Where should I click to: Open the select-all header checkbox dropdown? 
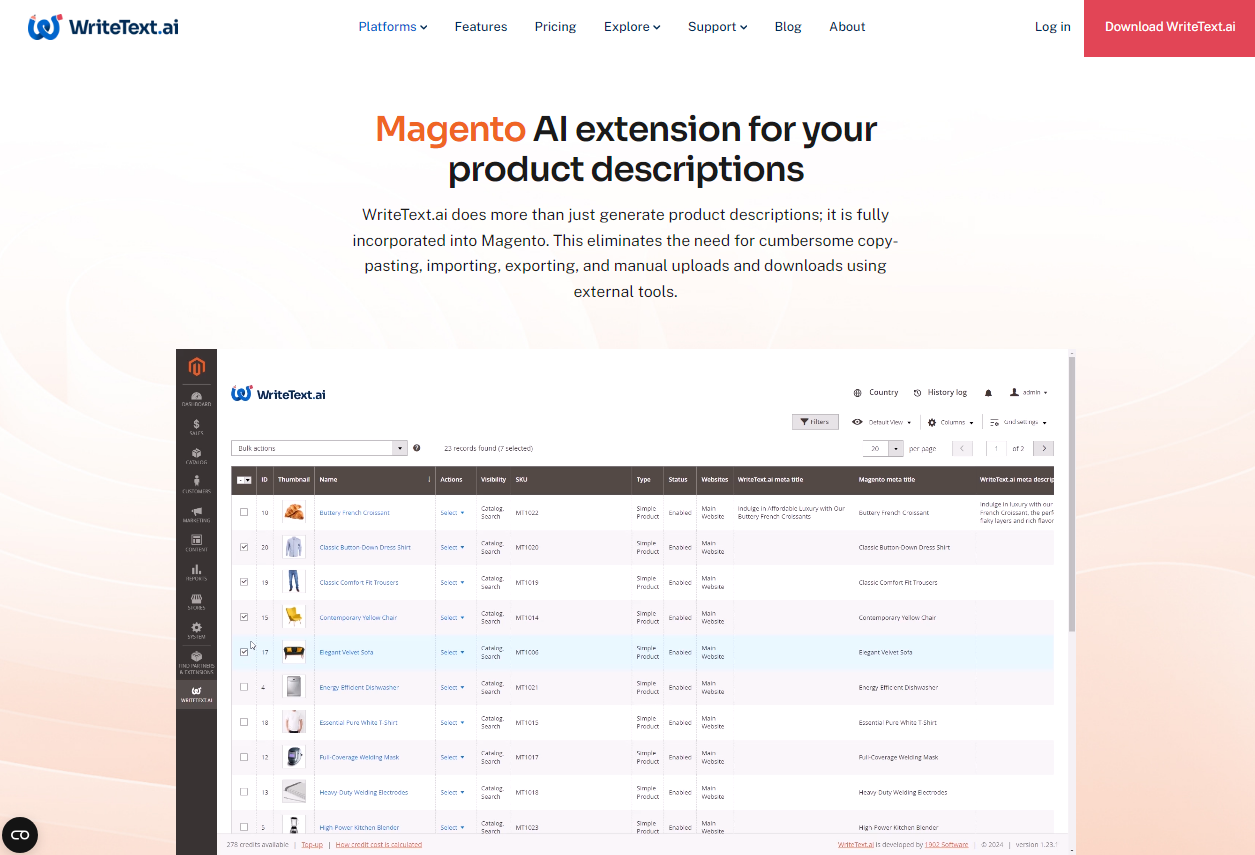pos(244,480)
